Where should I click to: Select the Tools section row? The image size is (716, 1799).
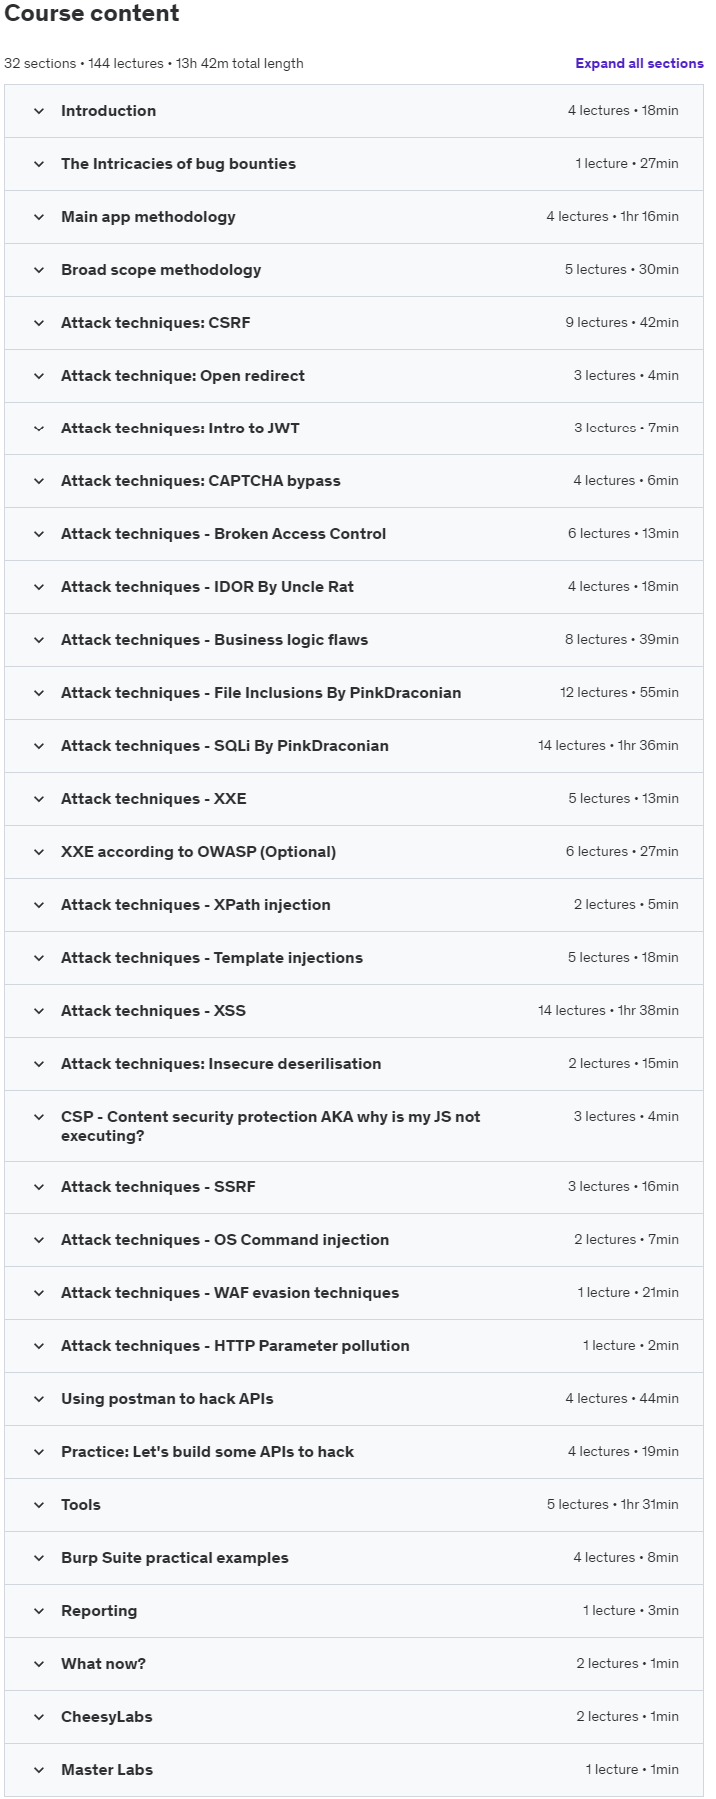tap(354, 1505)
